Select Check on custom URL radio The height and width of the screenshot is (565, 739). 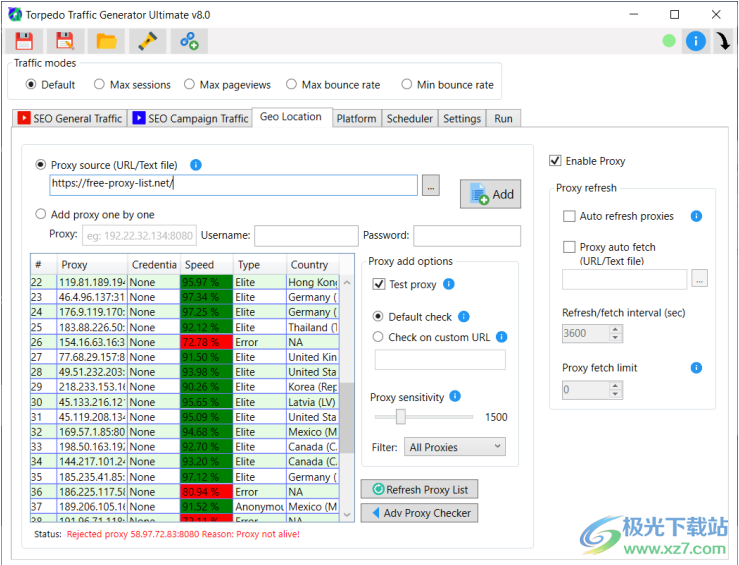click(378, 337)
